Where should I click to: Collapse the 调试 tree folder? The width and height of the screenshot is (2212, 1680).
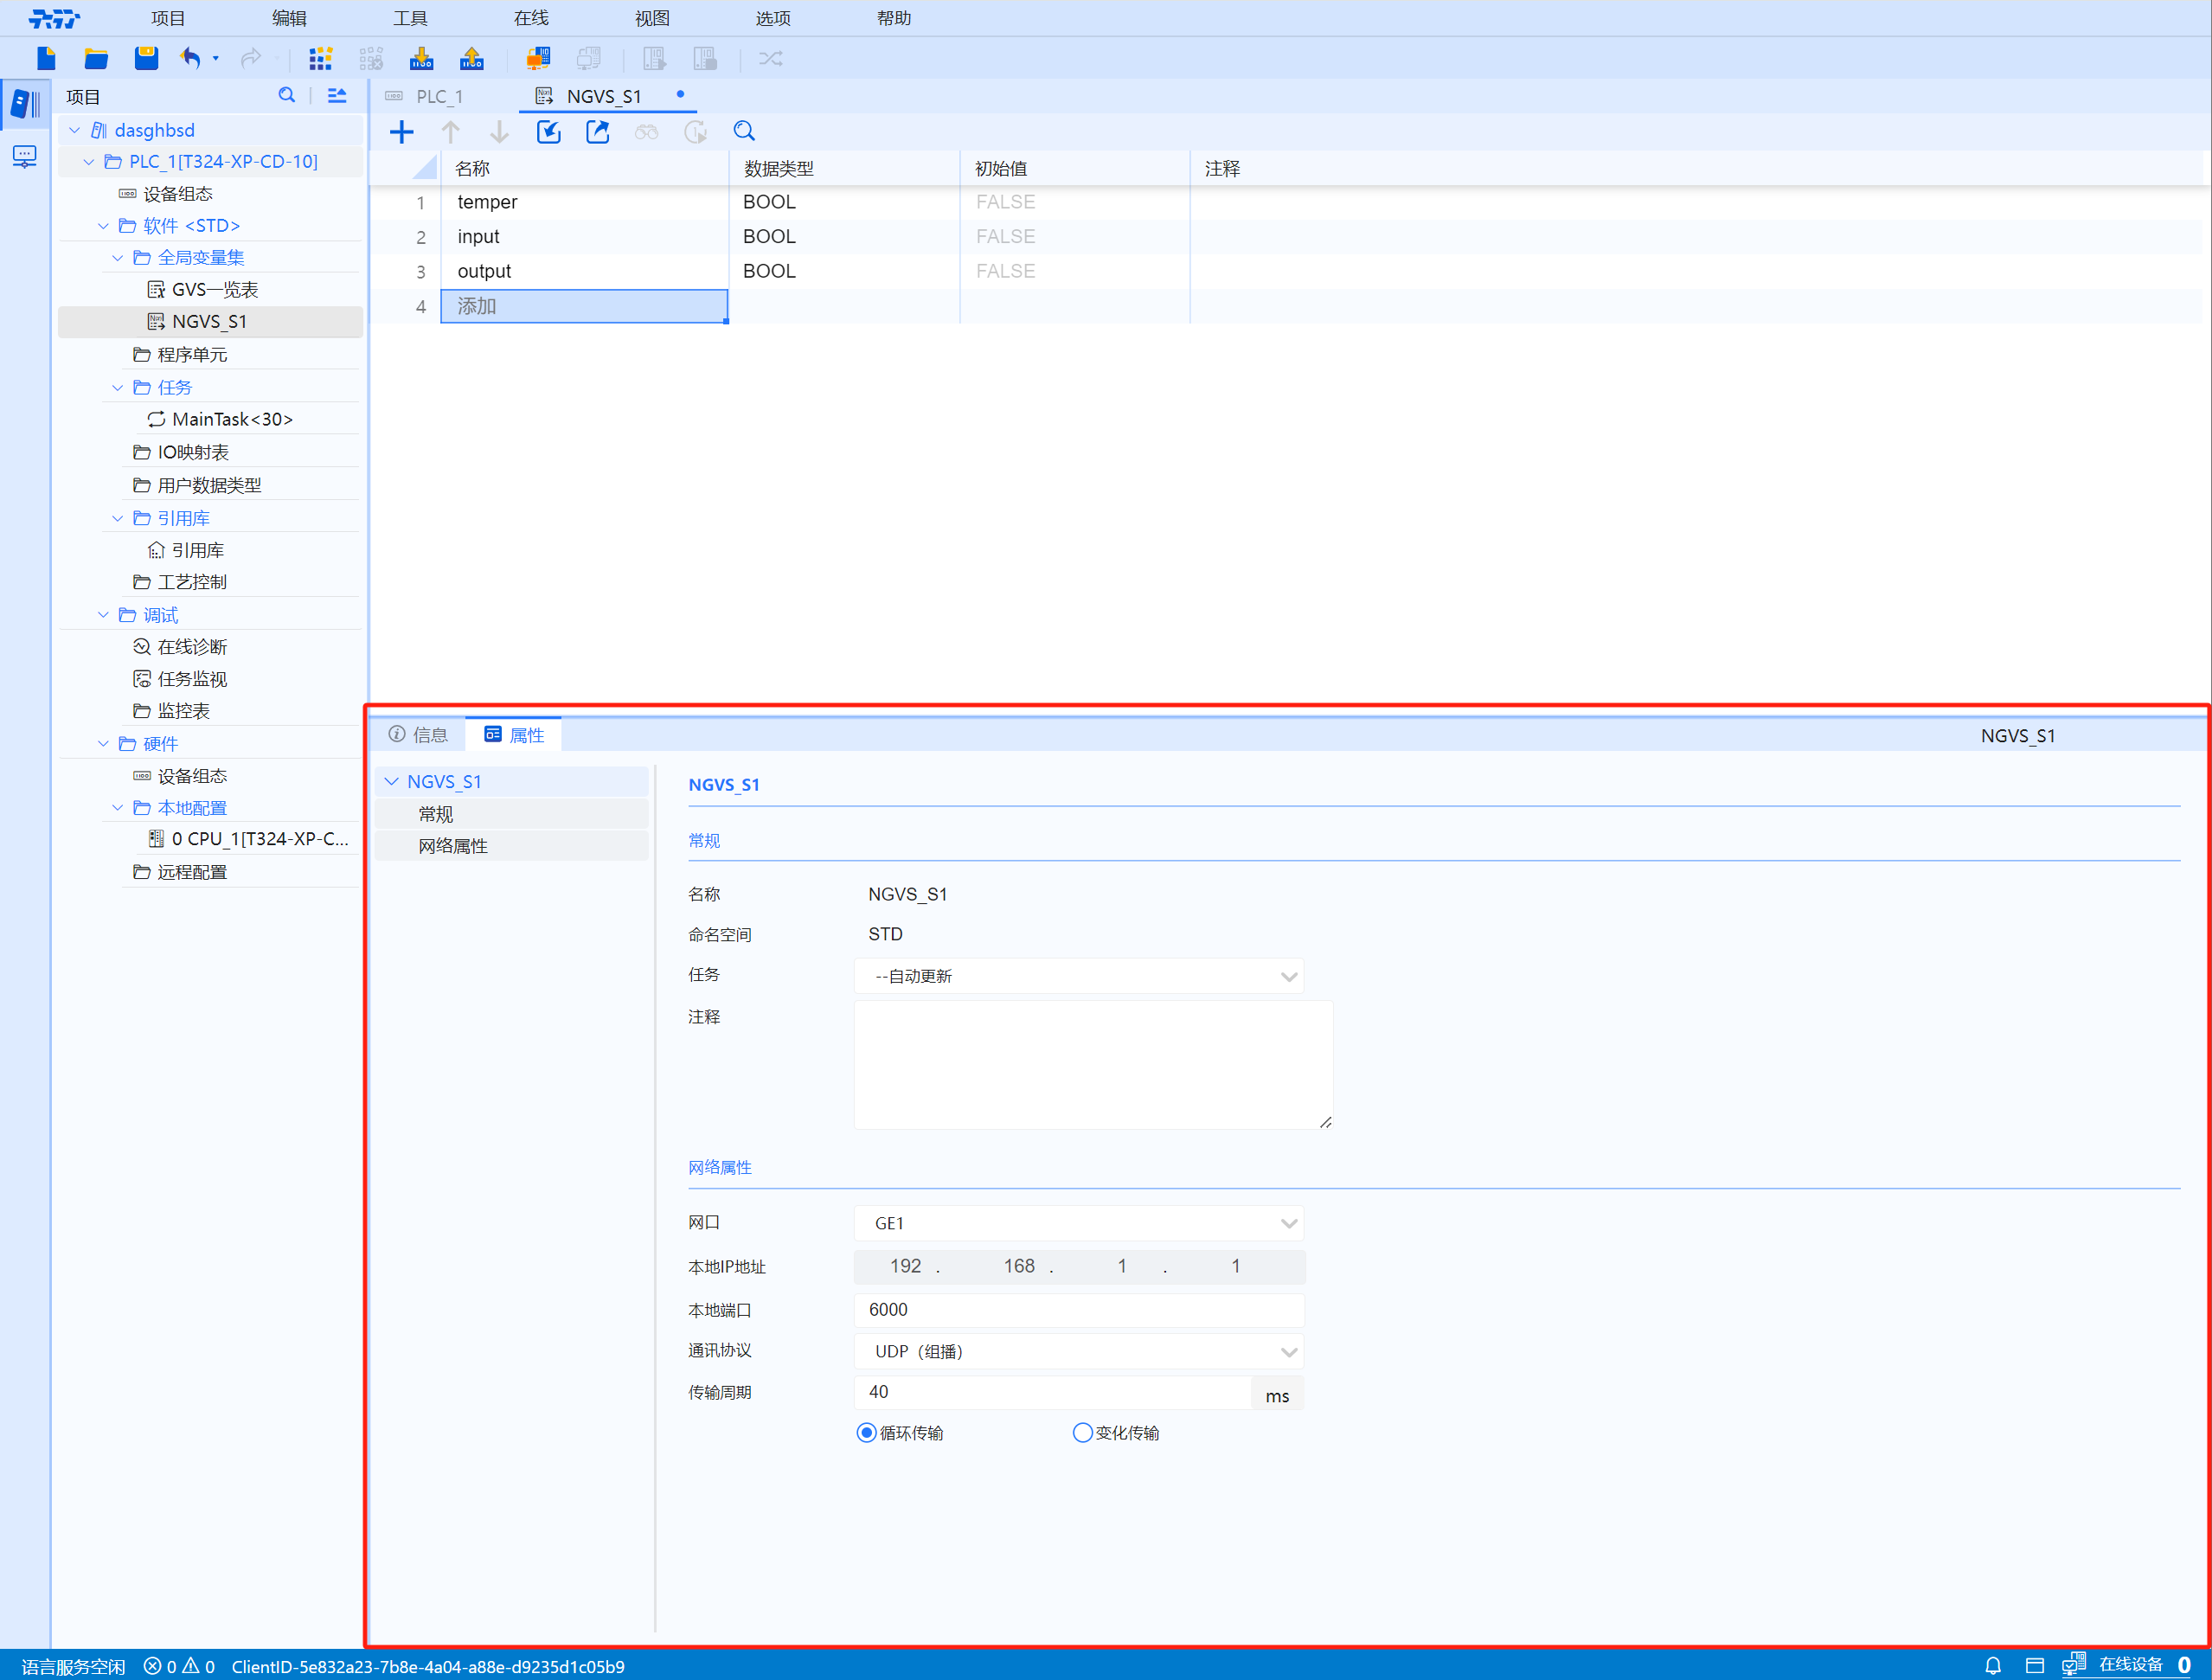click(103, 615)
